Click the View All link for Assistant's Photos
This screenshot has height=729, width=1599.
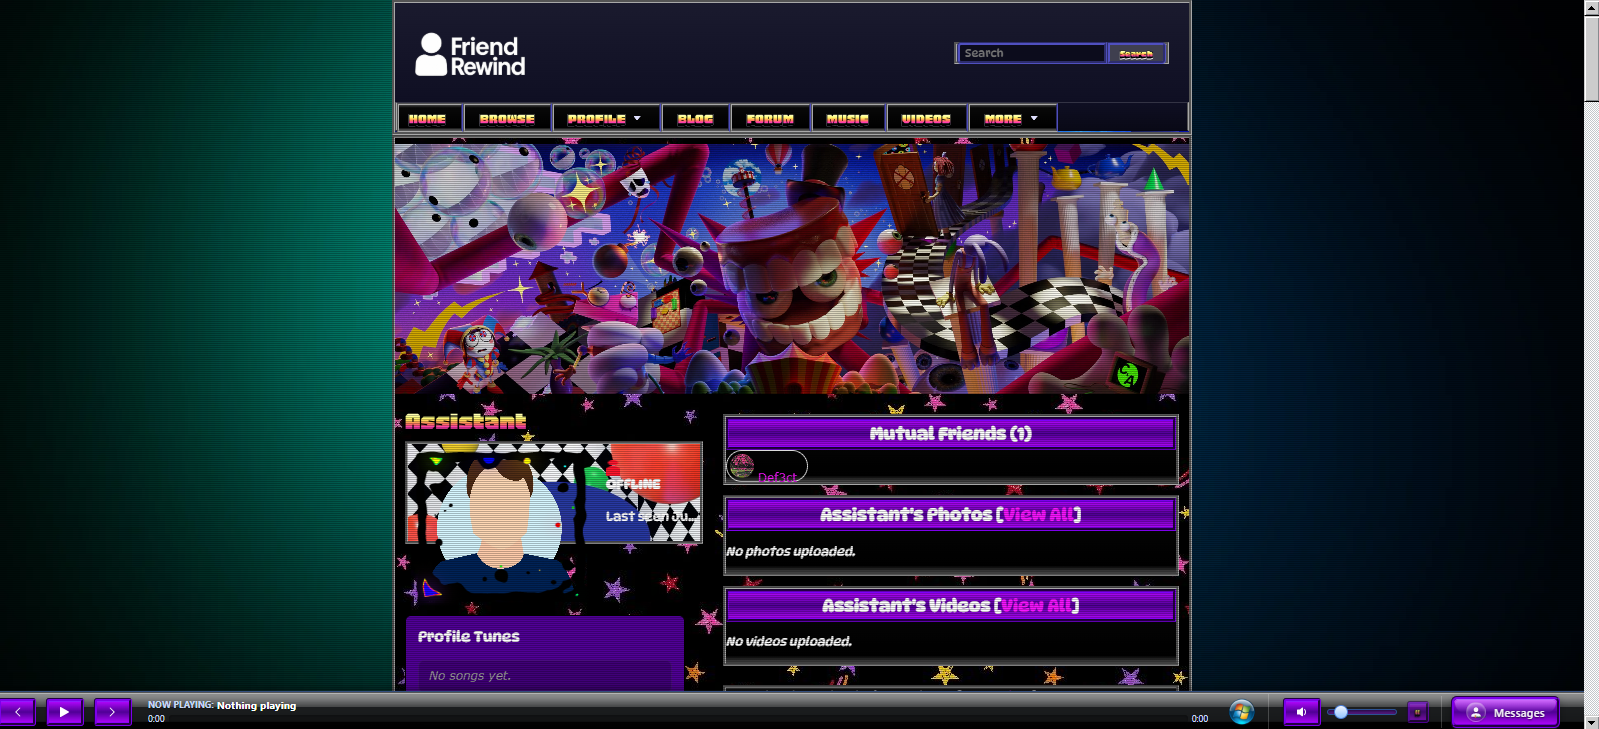[x=1039, y=514]
